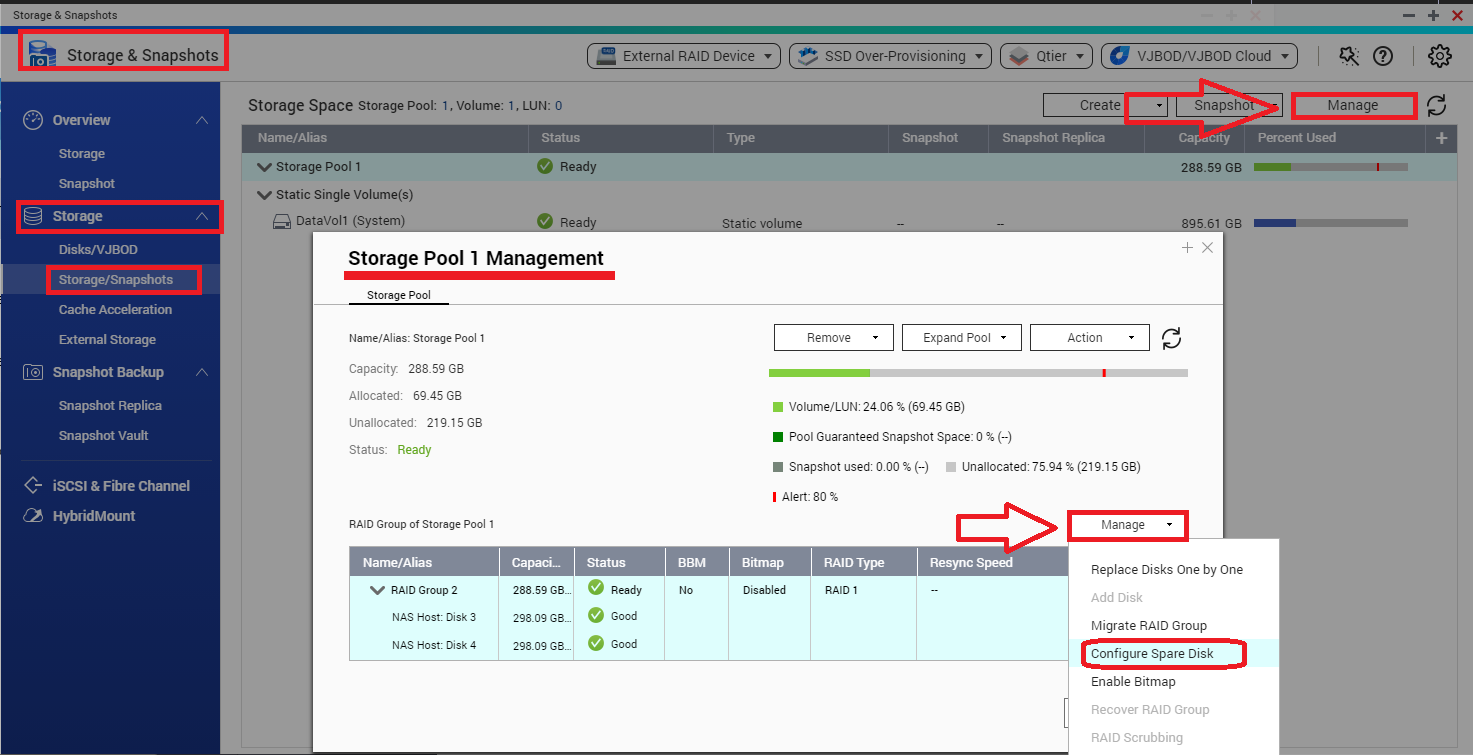Click the Manage button in Storage Space
The height and width of the screenshot is (755, 1473).
1352,105
